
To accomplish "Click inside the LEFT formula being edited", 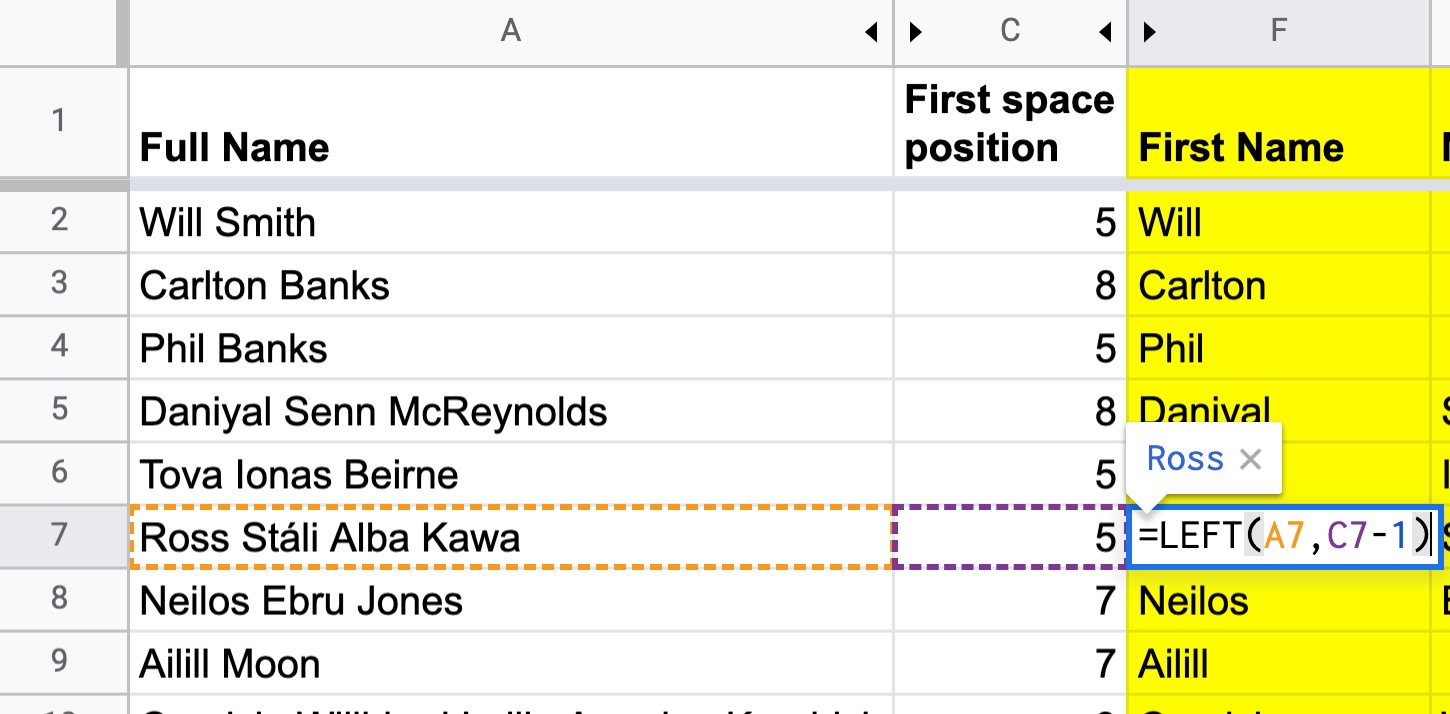I will coord(1280,537).
